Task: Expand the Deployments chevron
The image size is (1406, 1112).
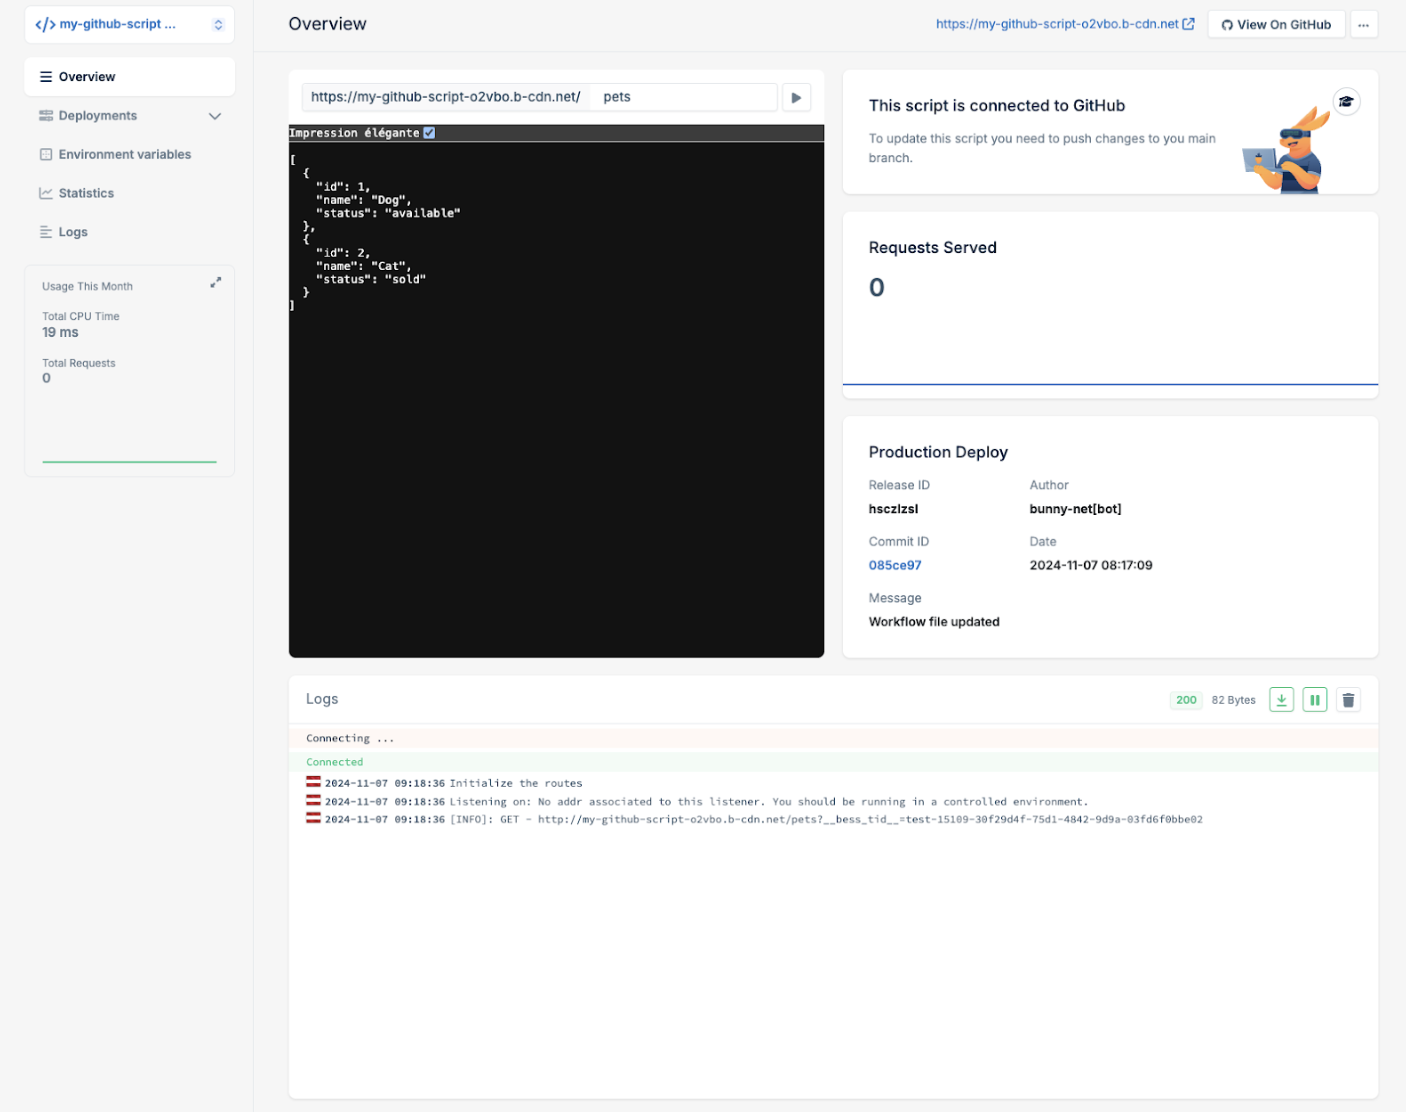Action: pos(214,116)
